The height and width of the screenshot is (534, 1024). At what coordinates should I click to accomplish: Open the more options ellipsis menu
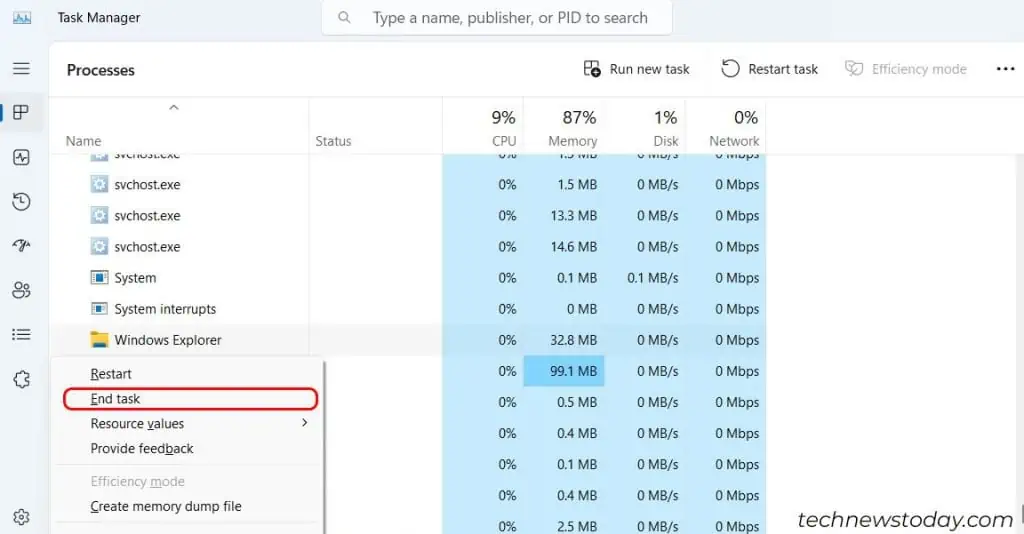click(1005, 69)
